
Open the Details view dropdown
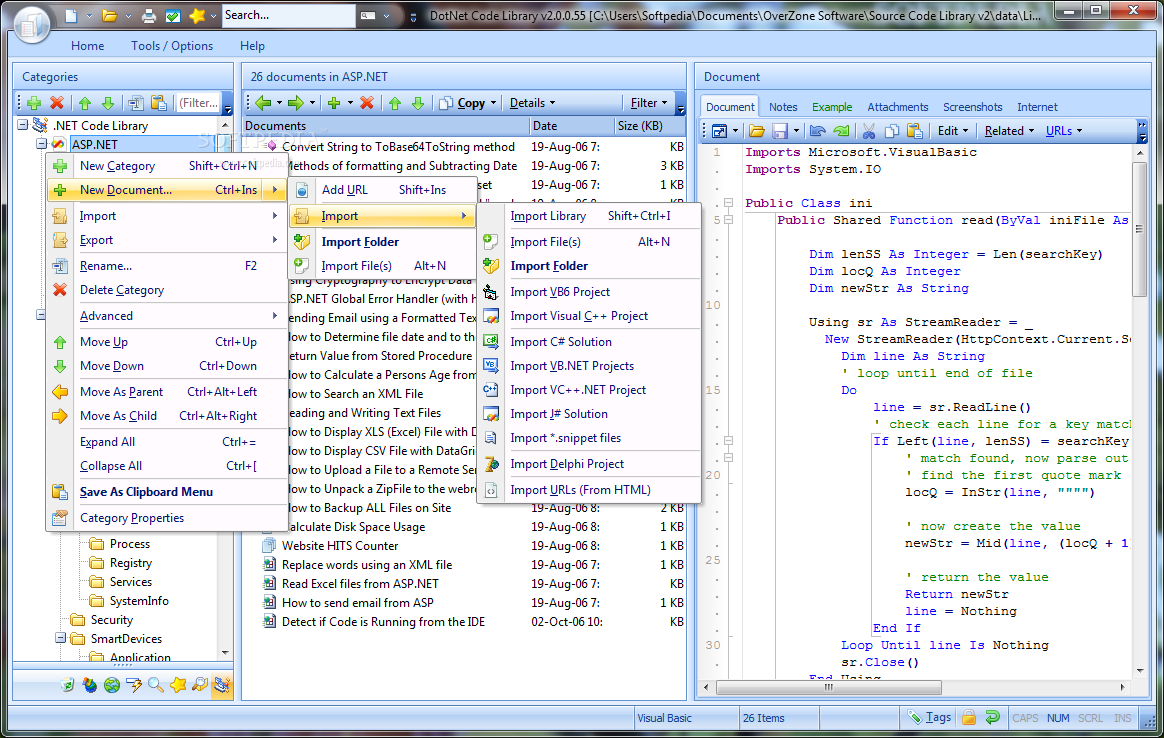pyautogui.click(x=532, y=103)
